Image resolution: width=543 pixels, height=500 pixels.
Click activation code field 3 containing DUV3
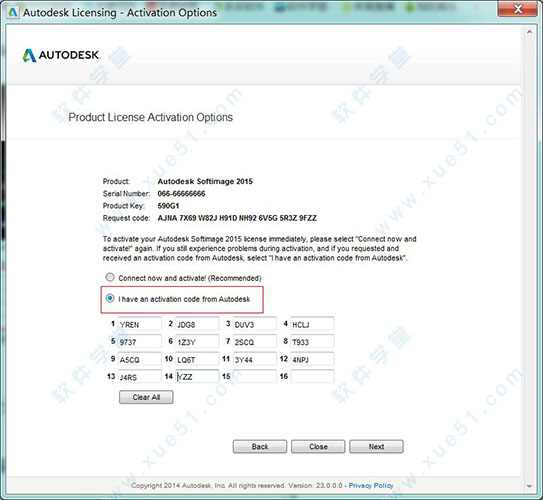255,323
